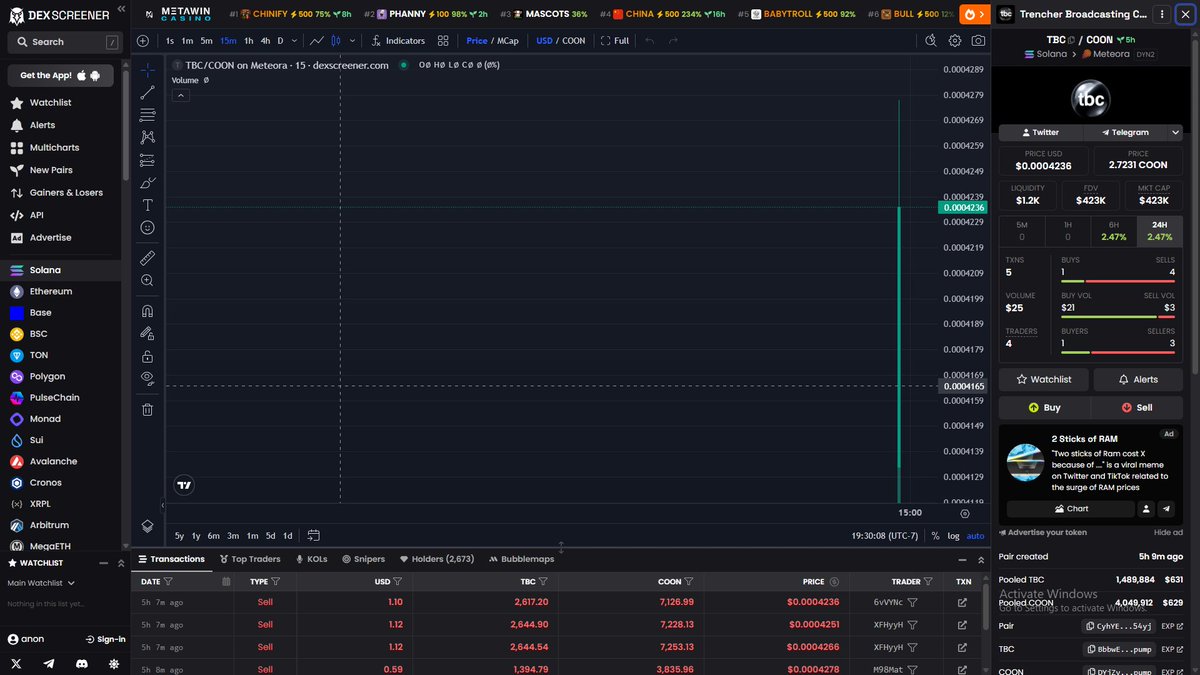The height and width of the screenshot is (675, 1200).
Task: Add symbol with plus circle icon
Action: (x=143, y=41)
